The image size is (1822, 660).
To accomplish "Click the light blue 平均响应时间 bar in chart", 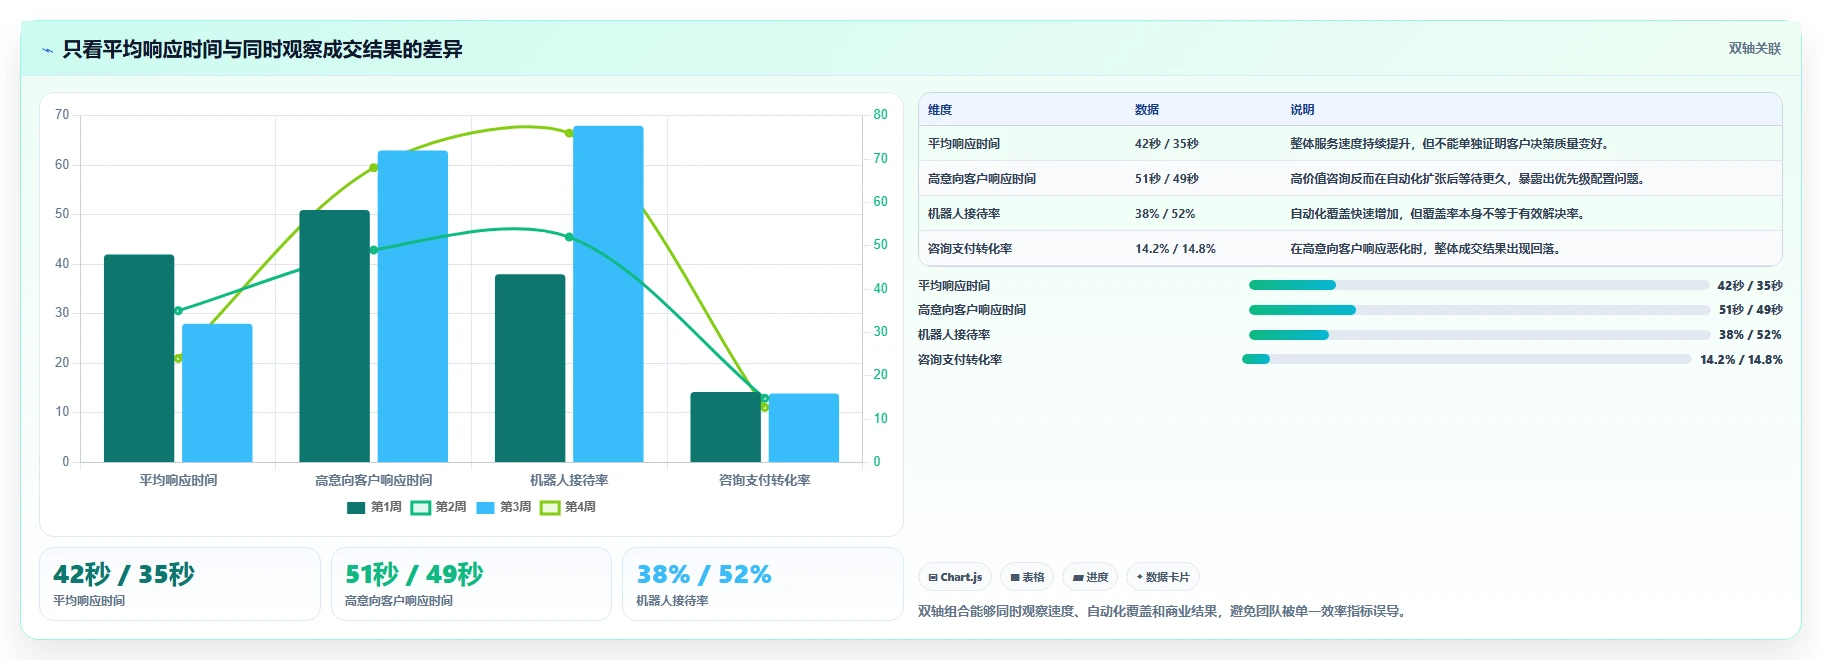I will (x=217, y=393).
